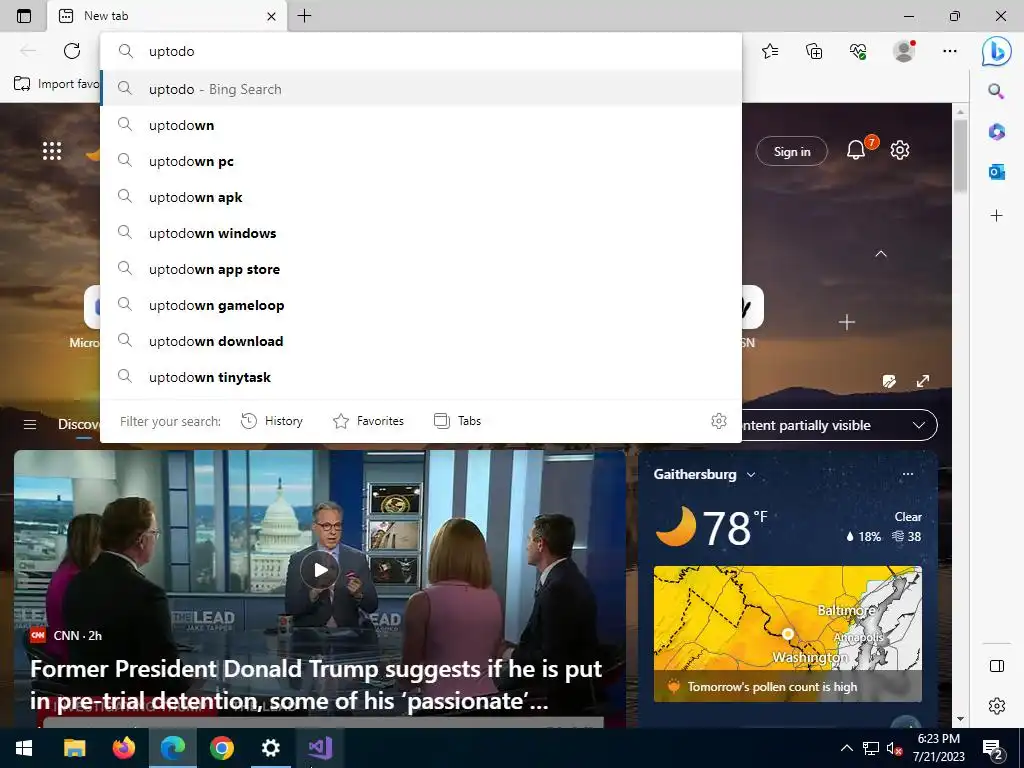Open the Favorites star-list icon
The width and height of the screenshot is (1024, 768).
[770, 51]
